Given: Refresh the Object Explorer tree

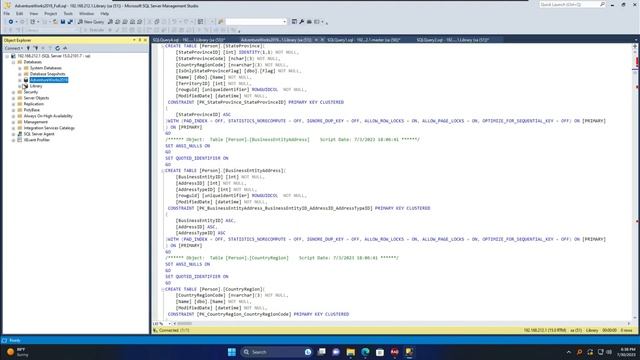Looking at the screenshot, I should (x=58, y=48).
